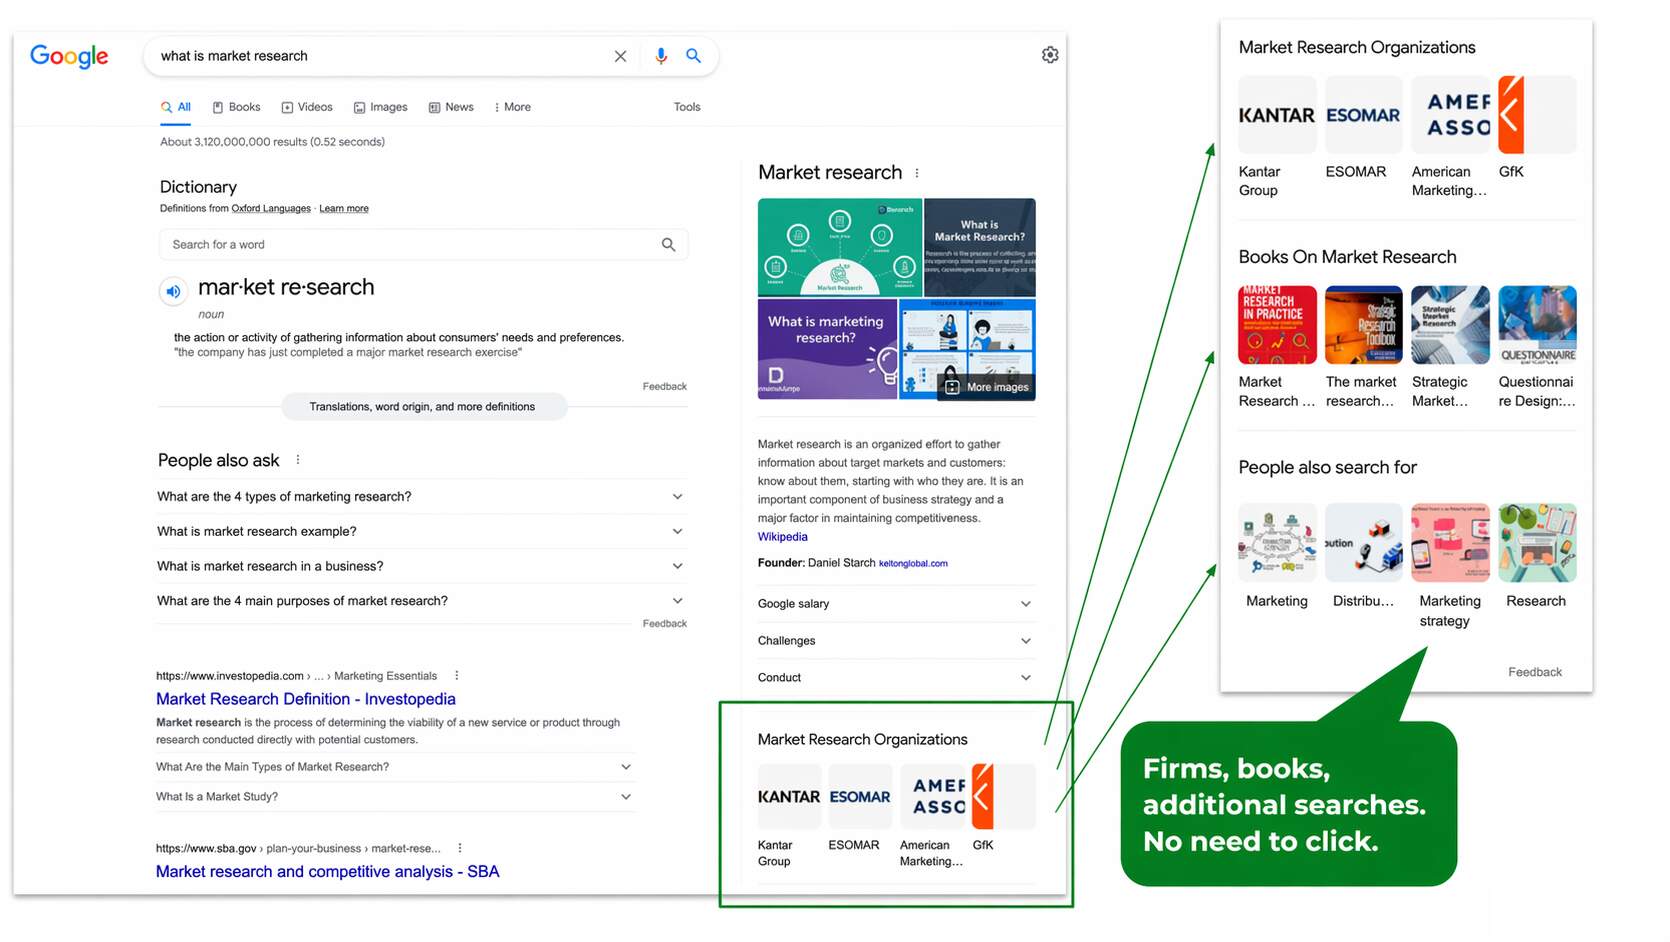
Task: Click the dictionary 'Learn more' link
Action: point(344,208)
